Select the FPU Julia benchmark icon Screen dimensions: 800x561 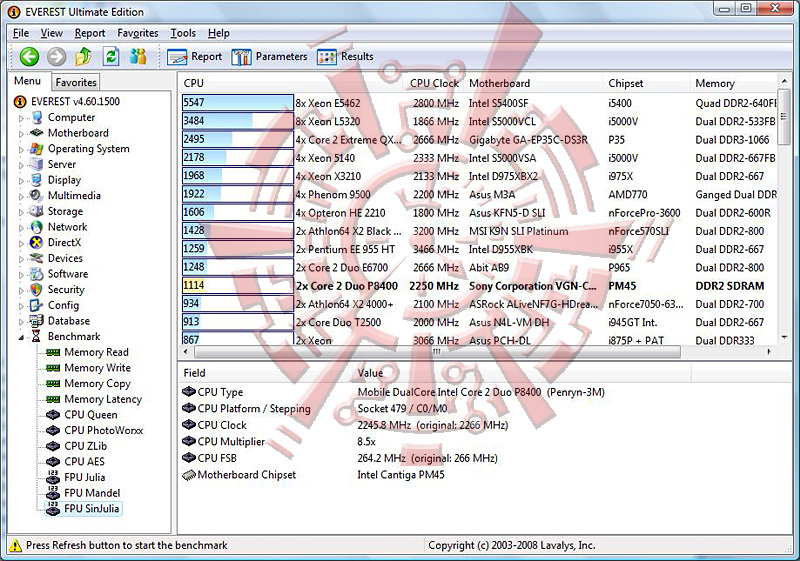point(53,477)
